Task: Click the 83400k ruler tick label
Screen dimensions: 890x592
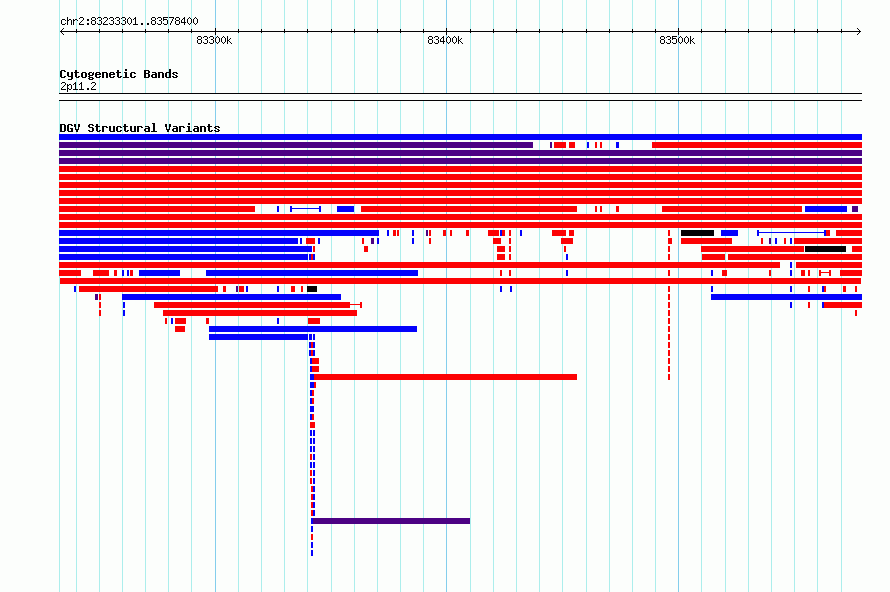Action: coord(445,40)
